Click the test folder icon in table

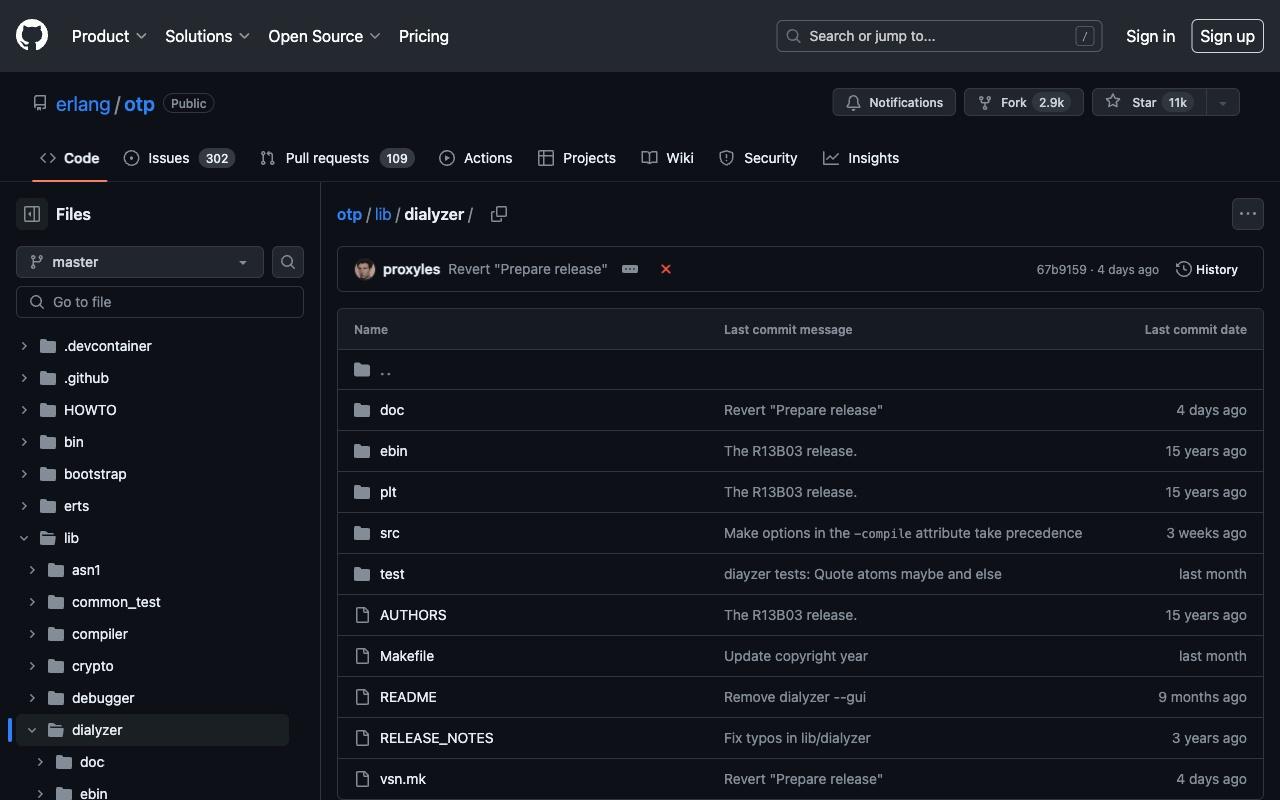click(362, 574)
